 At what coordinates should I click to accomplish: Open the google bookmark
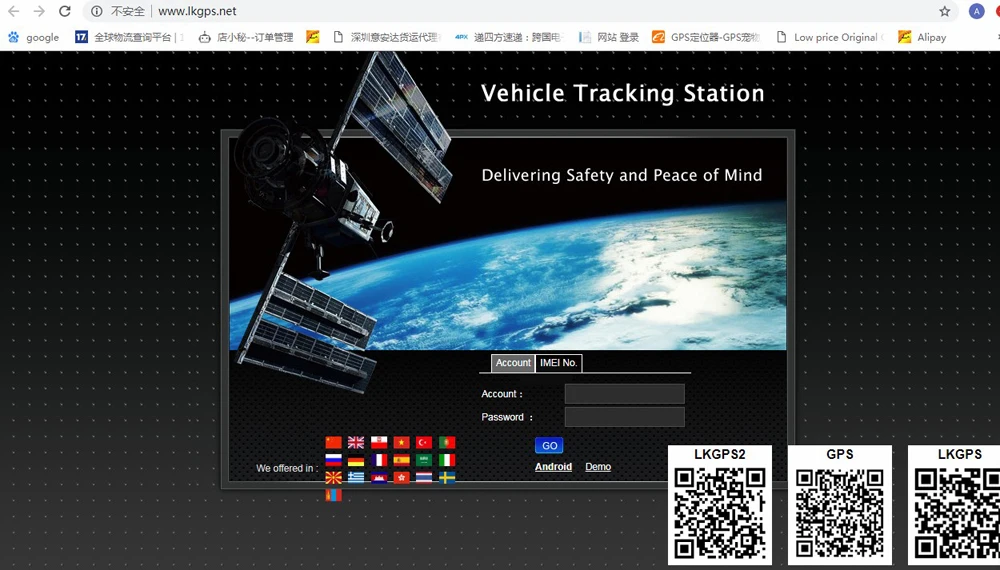(33, 37)
